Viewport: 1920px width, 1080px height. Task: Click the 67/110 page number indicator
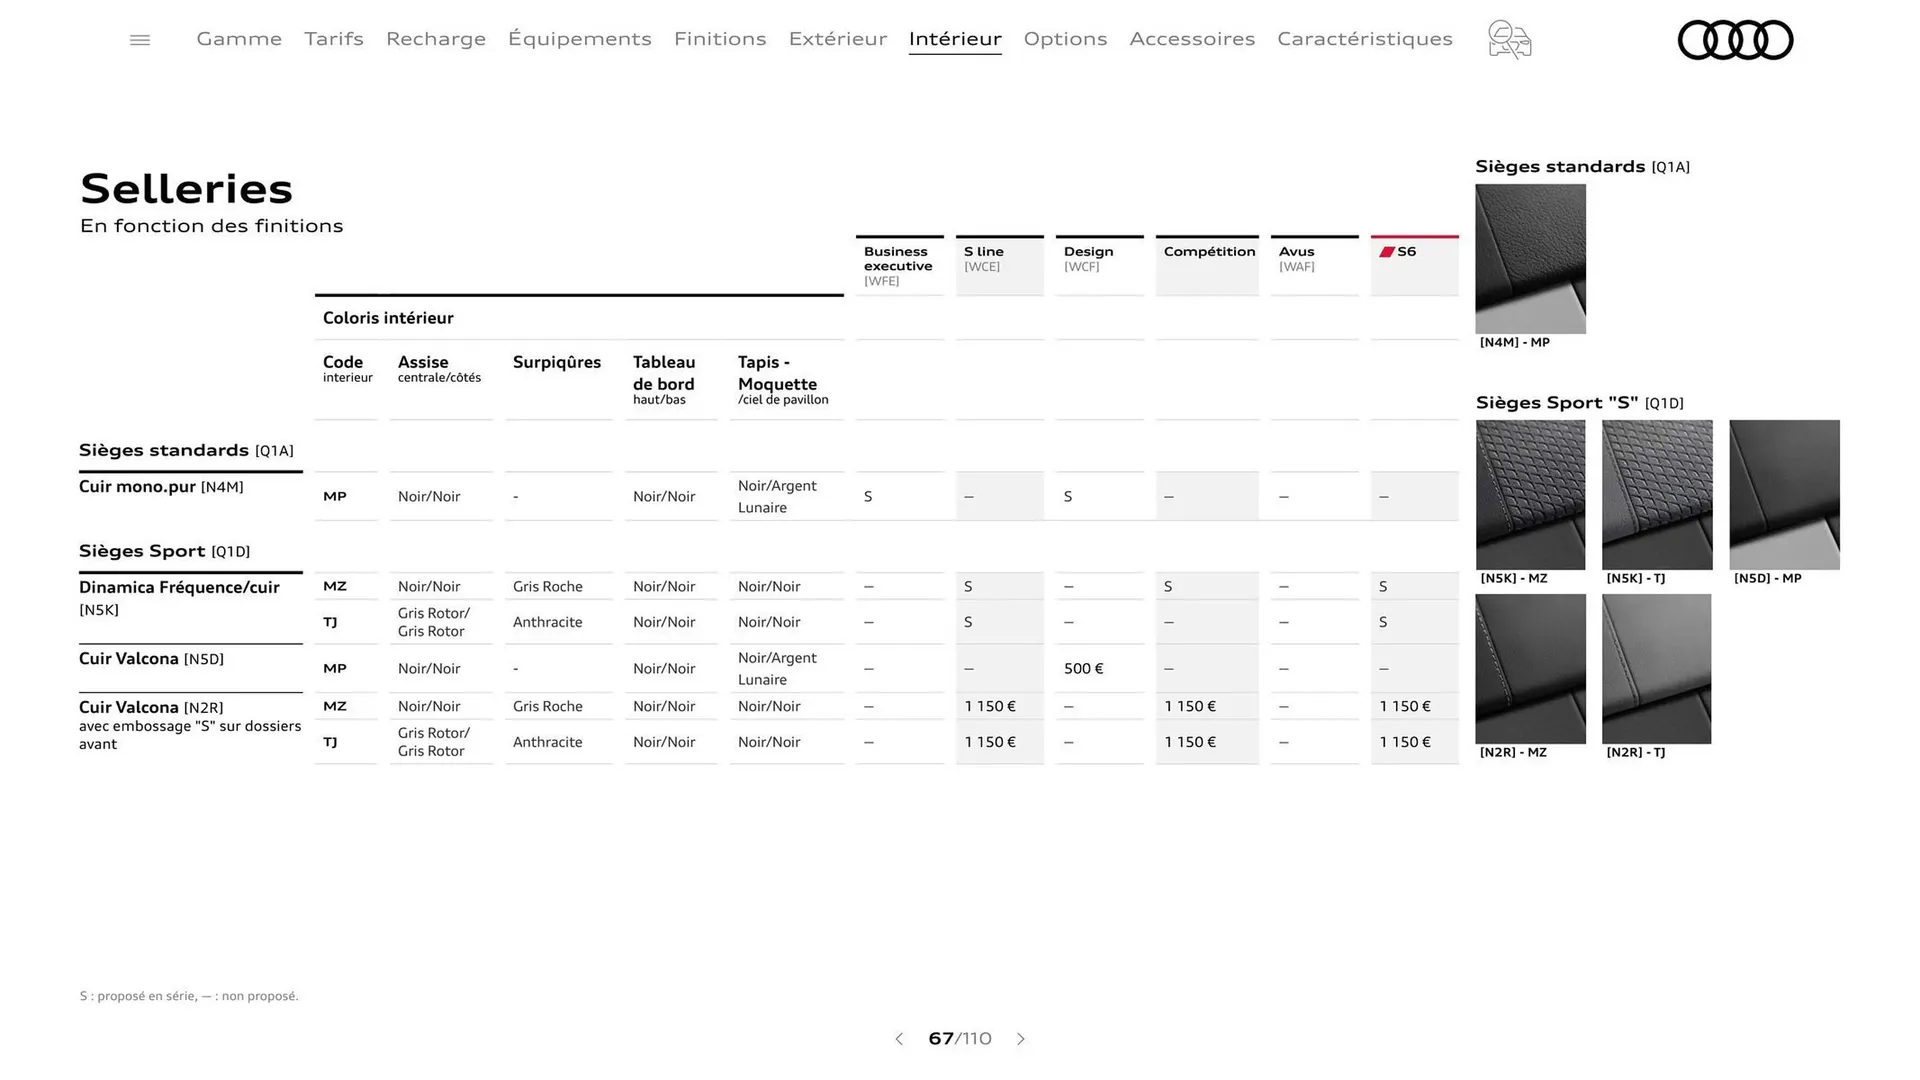tap(959, 1039)
